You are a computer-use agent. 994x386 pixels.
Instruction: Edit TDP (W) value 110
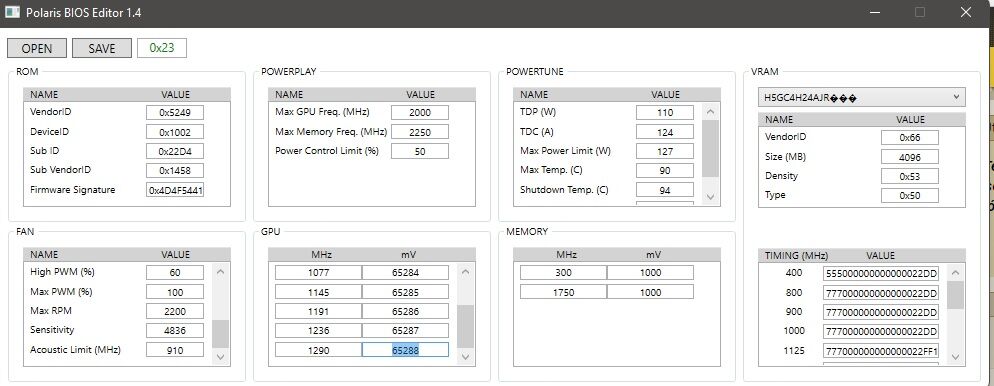point(664,112)
